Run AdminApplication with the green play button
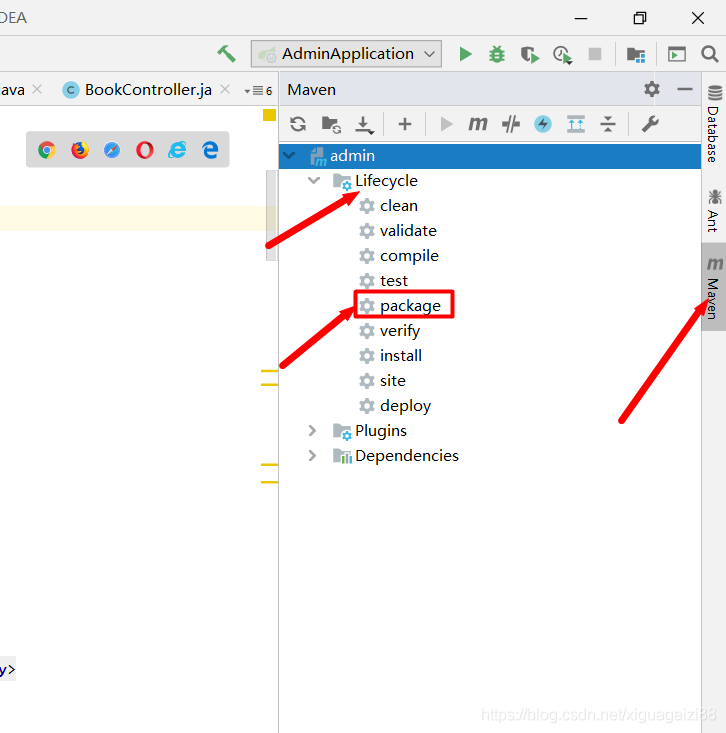 [465, 54]
